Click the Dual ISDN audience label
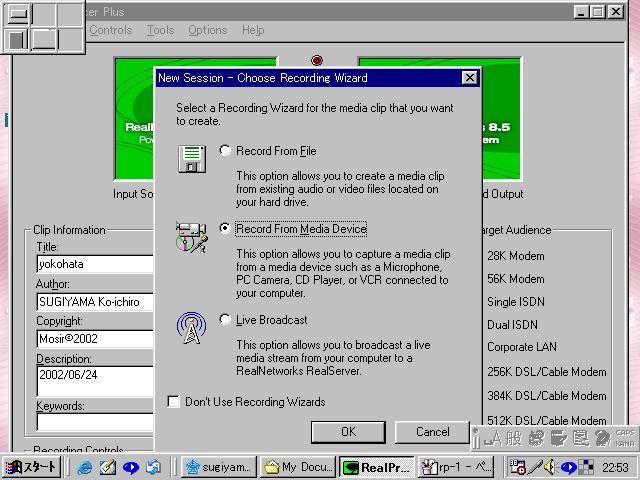This screenshot has width=640, height=480. [x=512, y=325]
